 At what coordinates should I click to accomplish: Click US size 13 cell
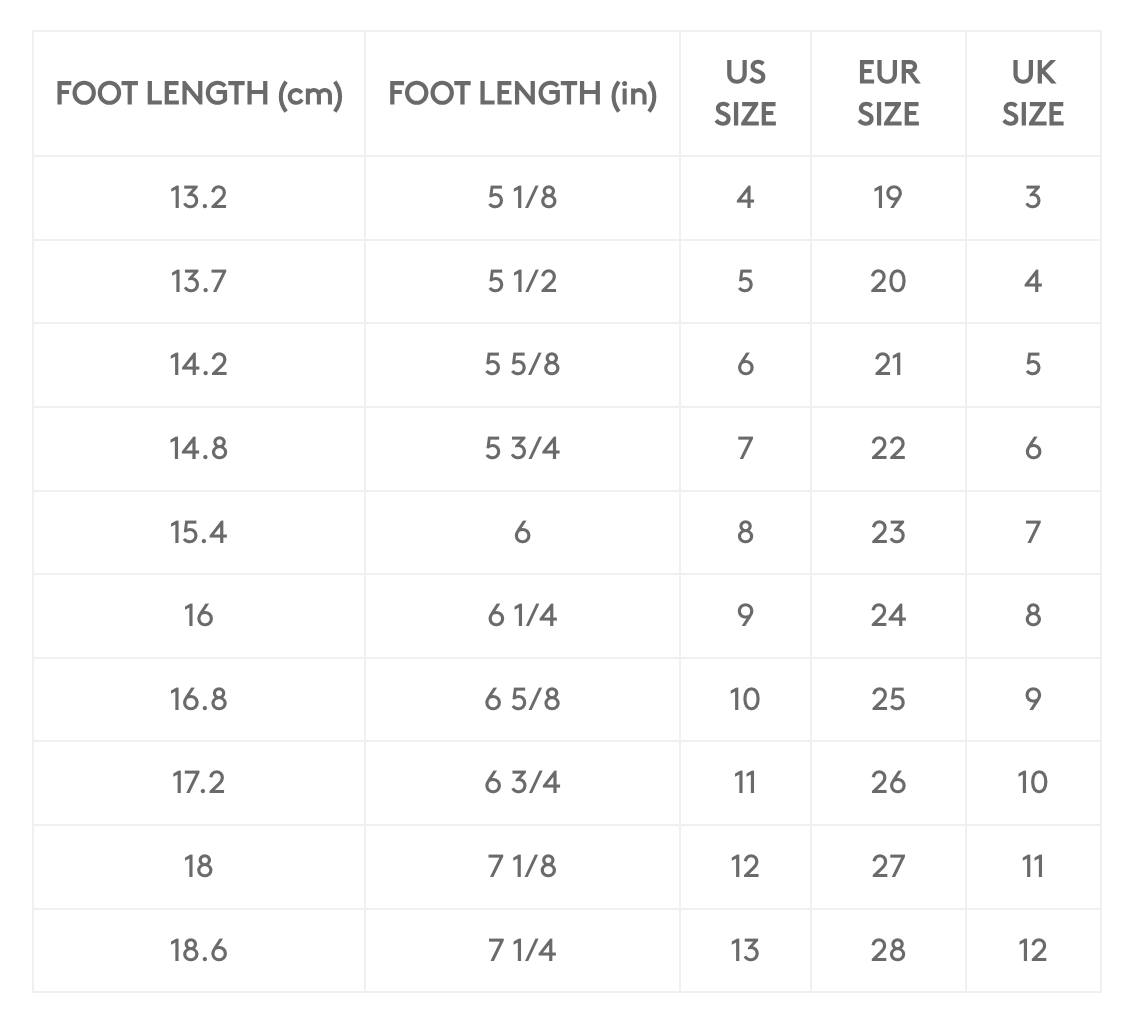pyautogui.click(x=745, y=951)
